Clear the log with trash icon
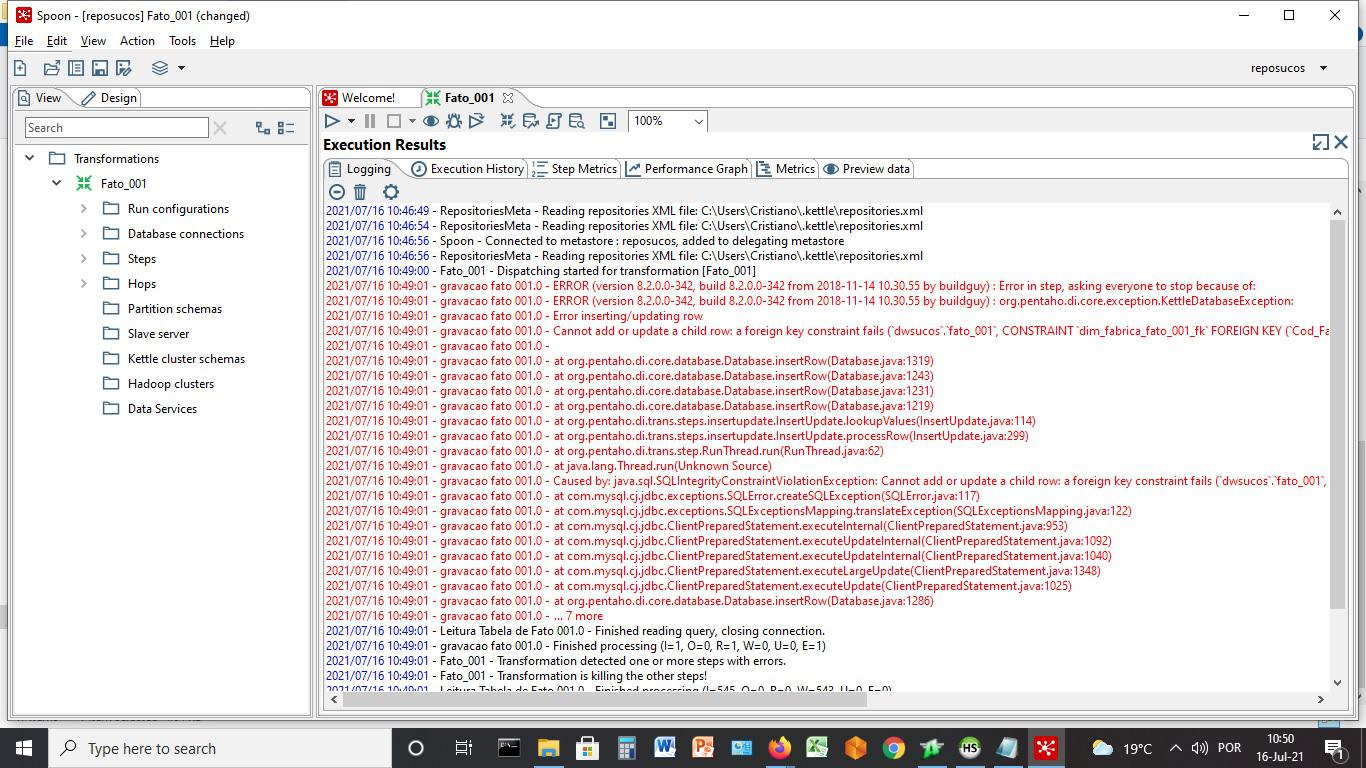Viewport: 1366px width, 768px height. 360,192
